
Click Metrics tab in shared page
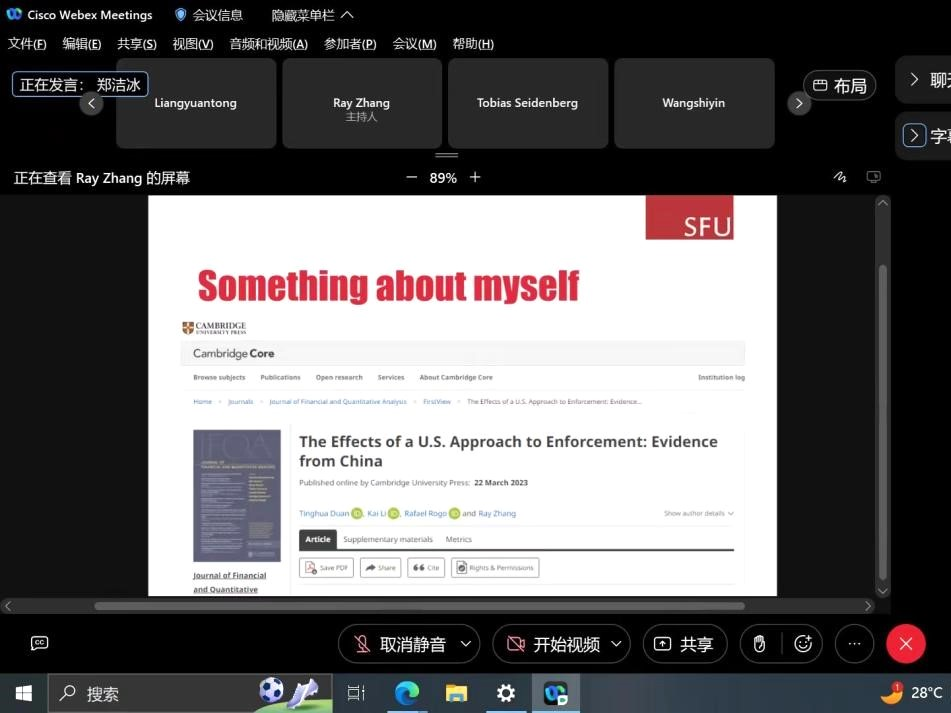tap(459, 539)
